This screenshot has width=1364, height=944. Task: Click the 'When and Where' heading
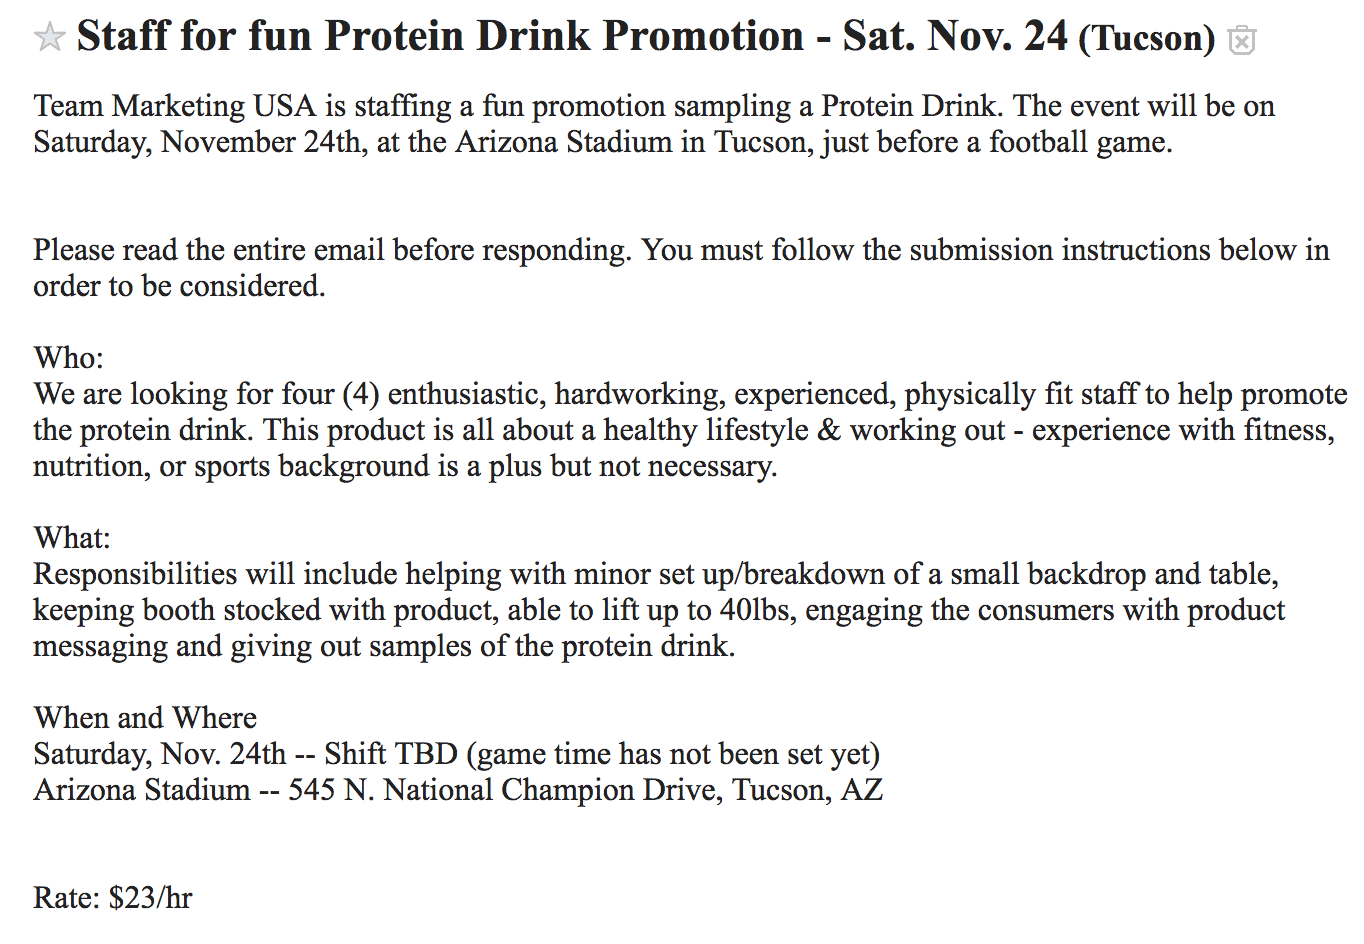coord(146,718)
